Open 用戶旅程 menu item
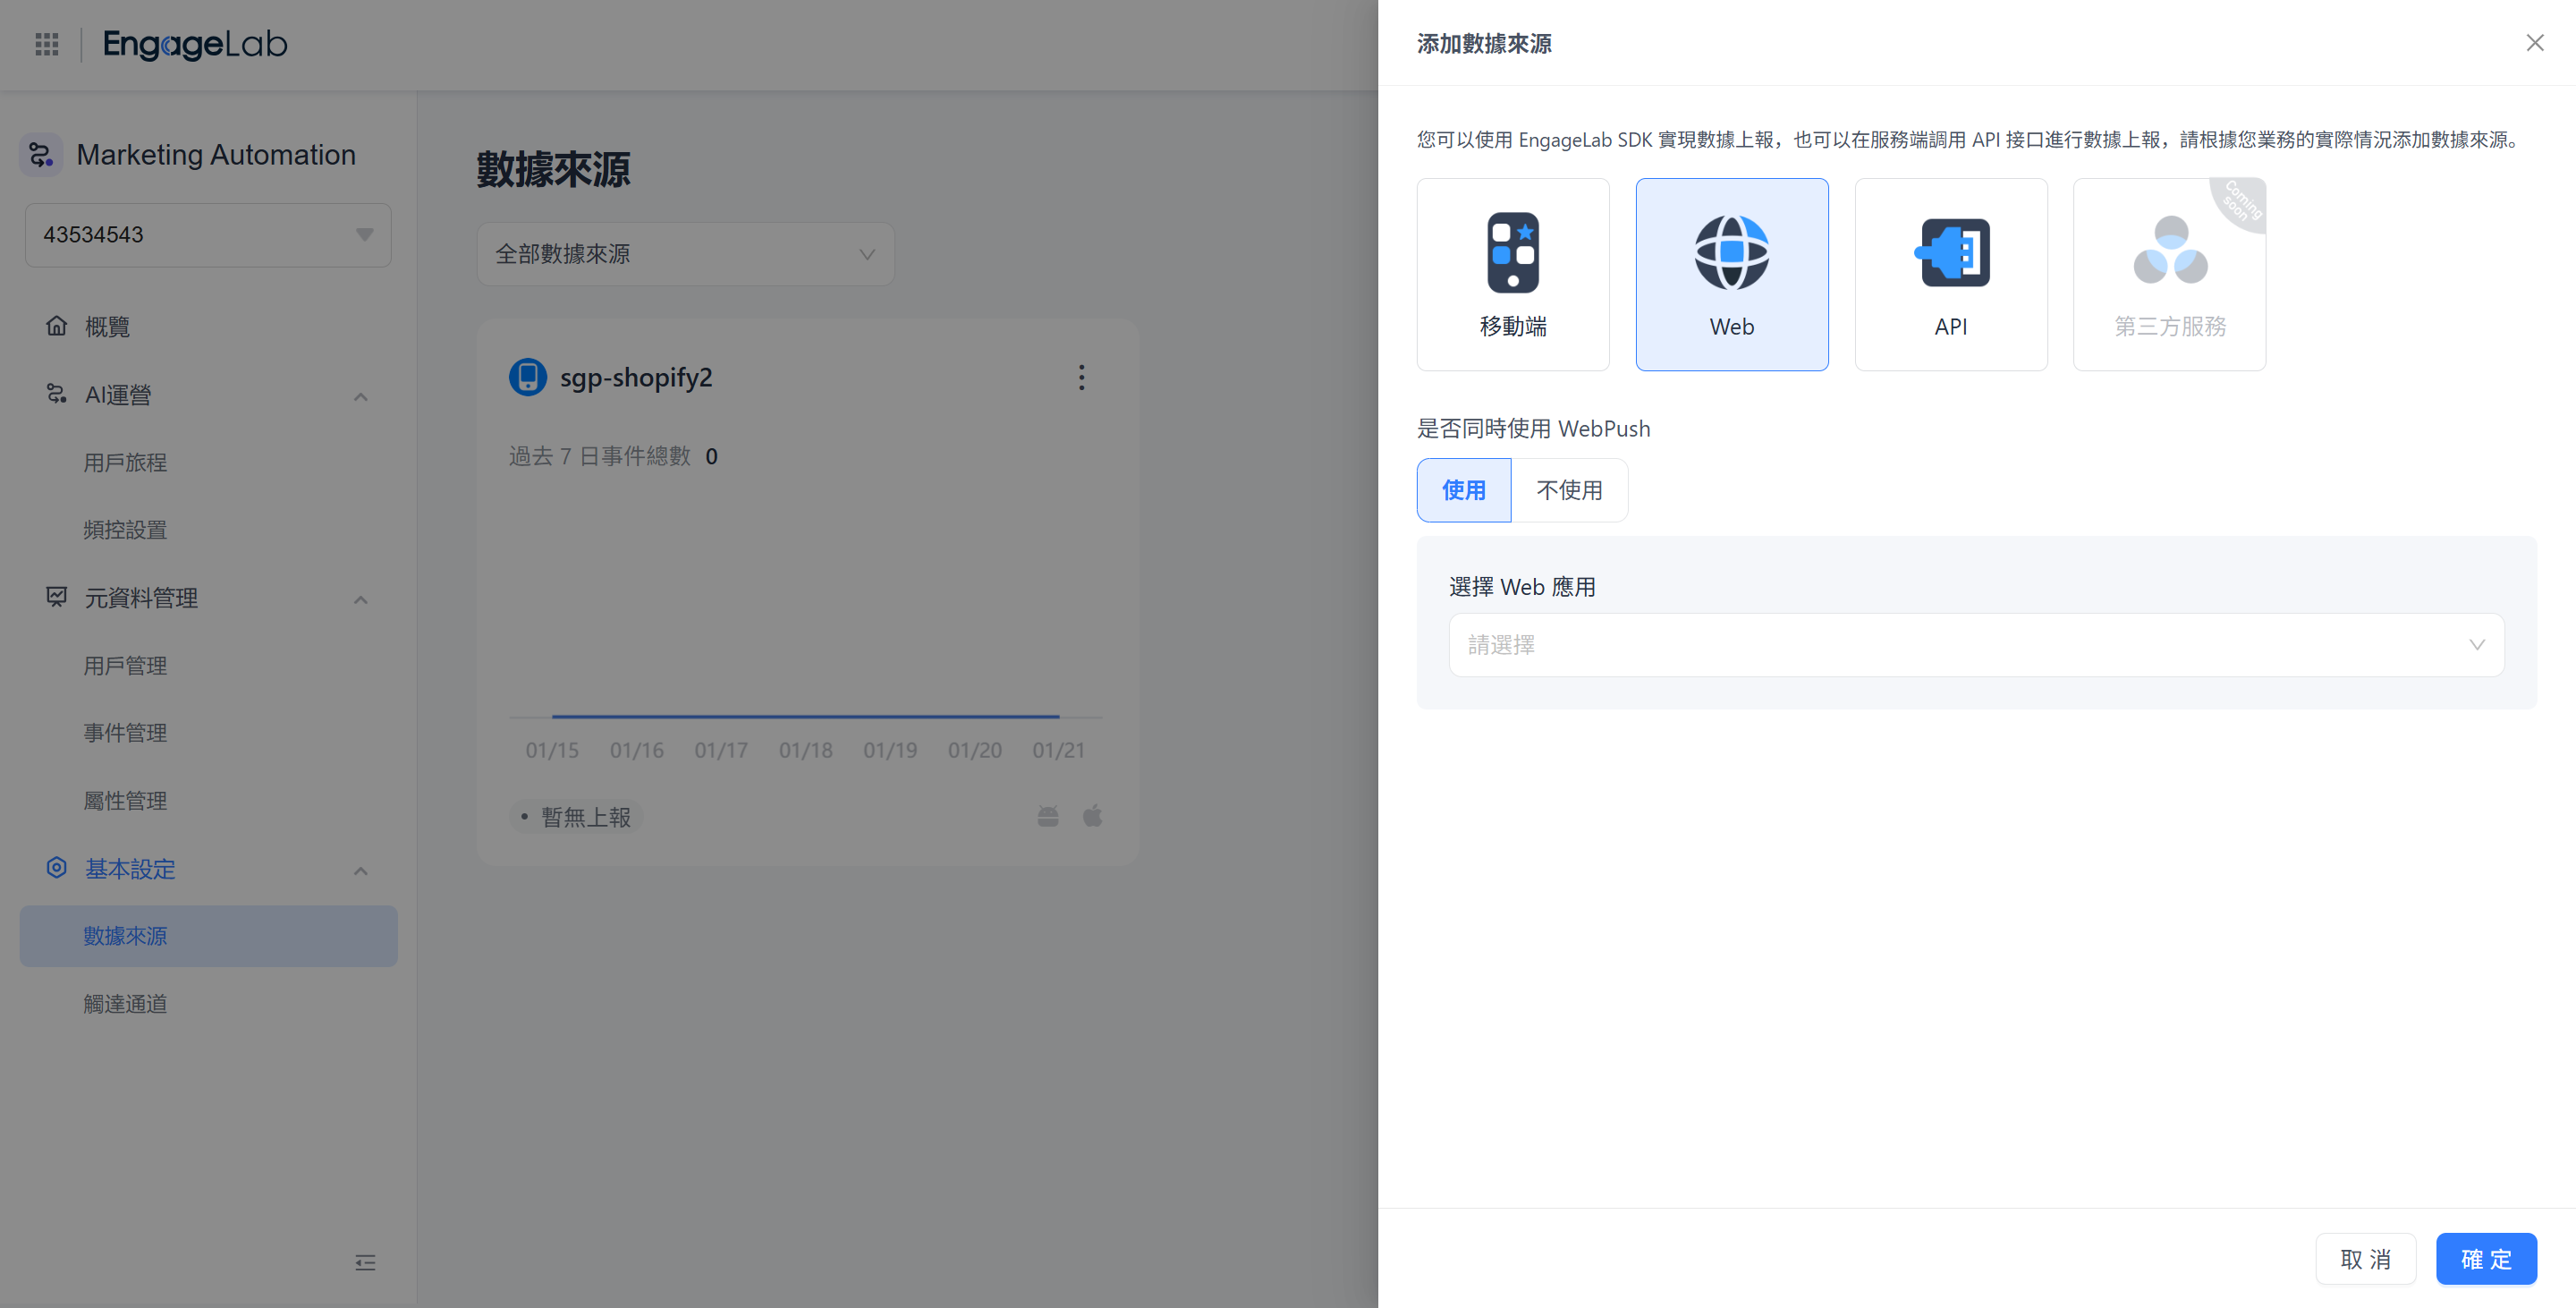Screen dimensions: 2576x1308 125,462
